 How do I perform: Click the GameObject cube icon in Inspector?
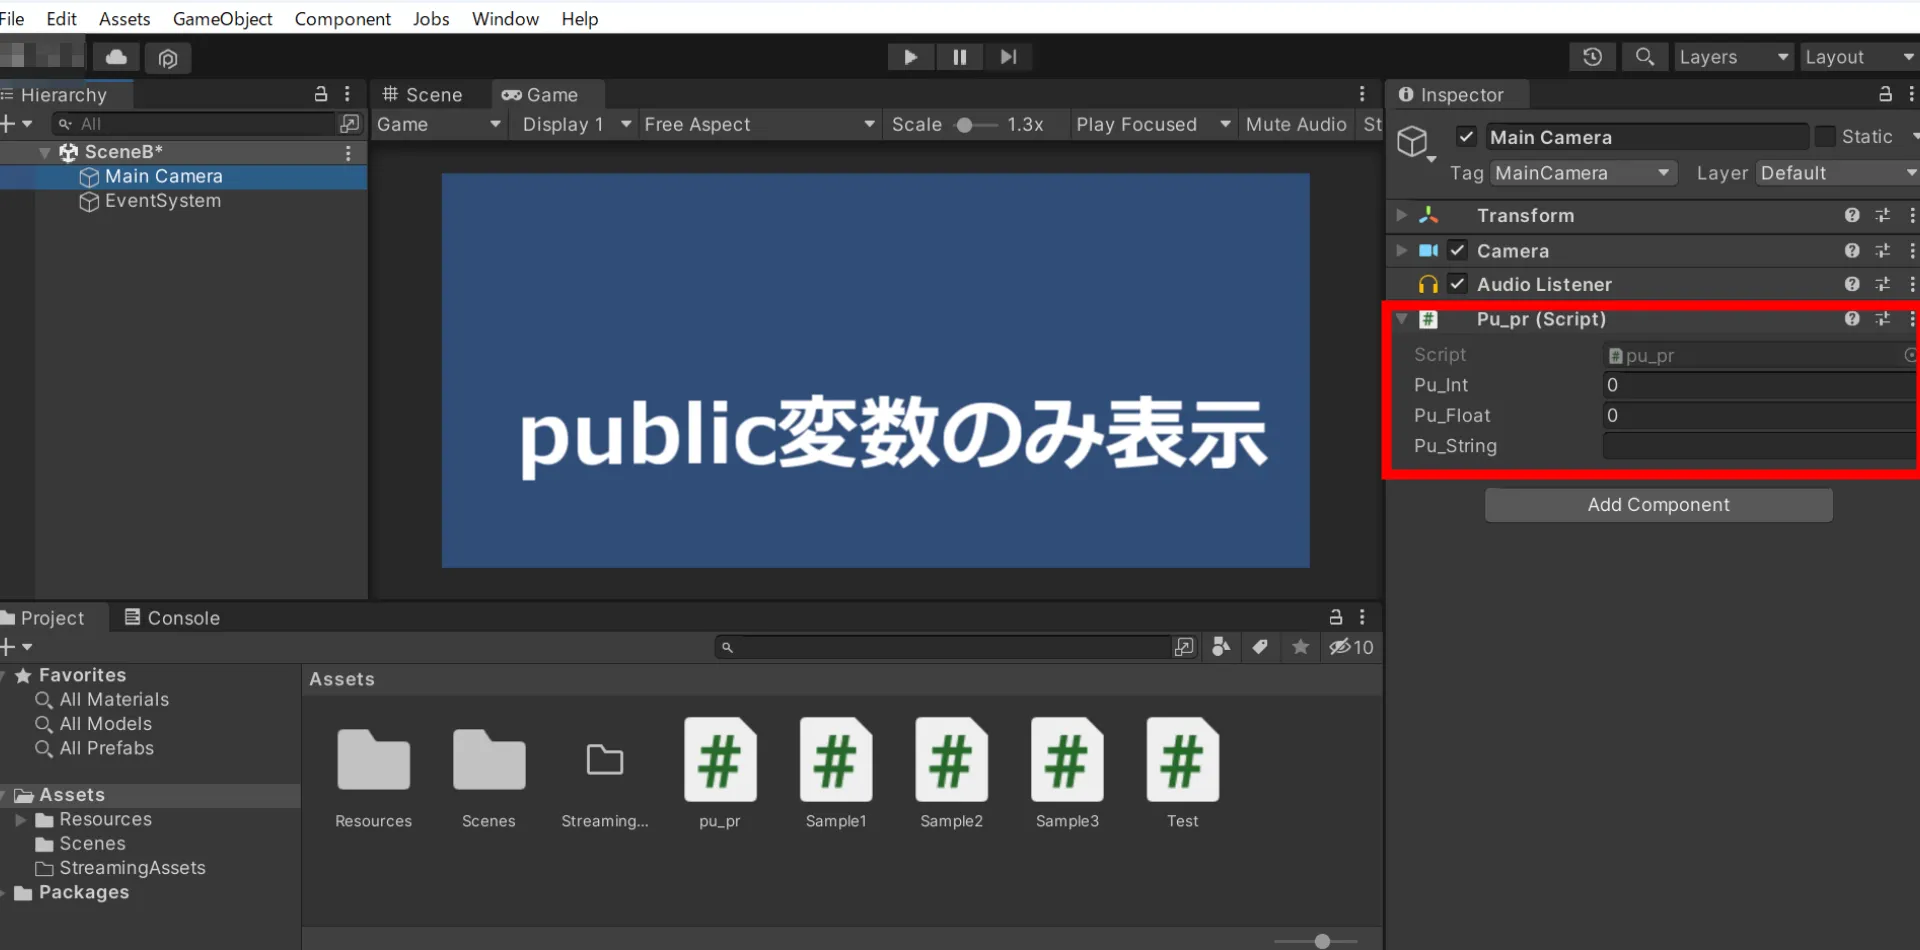(x=1412, y=141)
